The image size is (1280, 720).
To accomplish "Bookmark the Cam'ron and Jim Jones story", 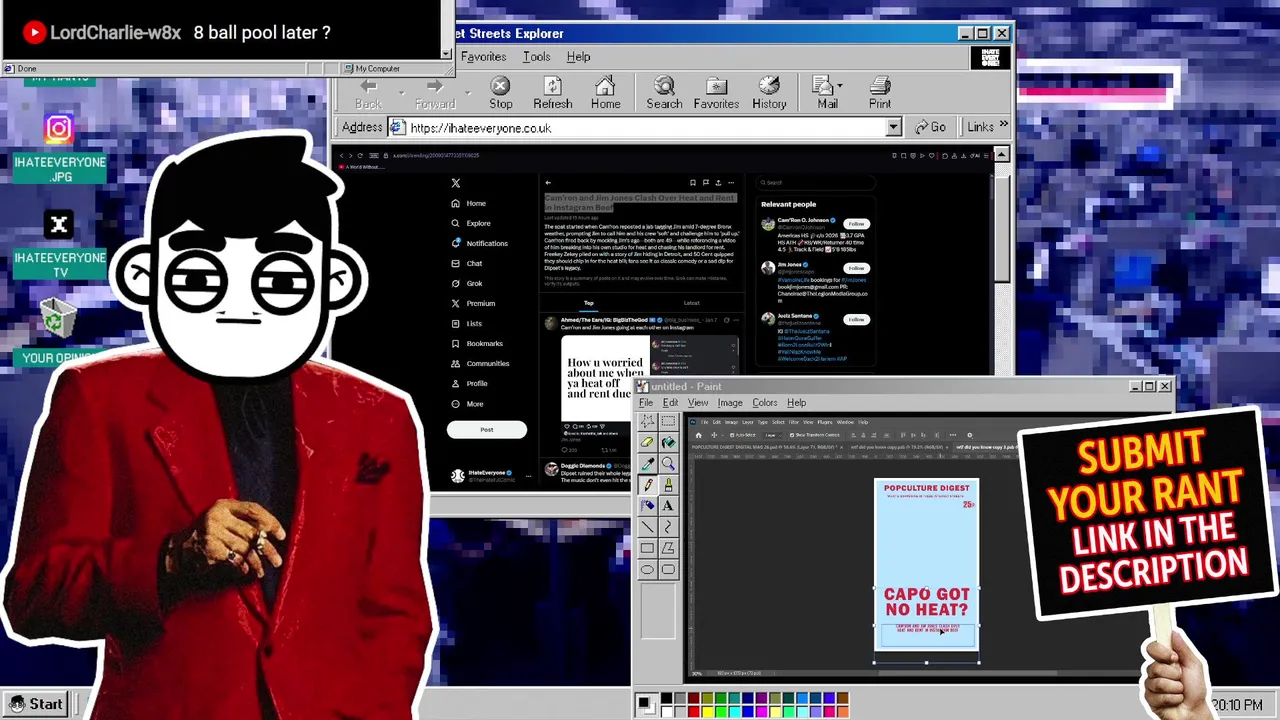I will [692, 183].
